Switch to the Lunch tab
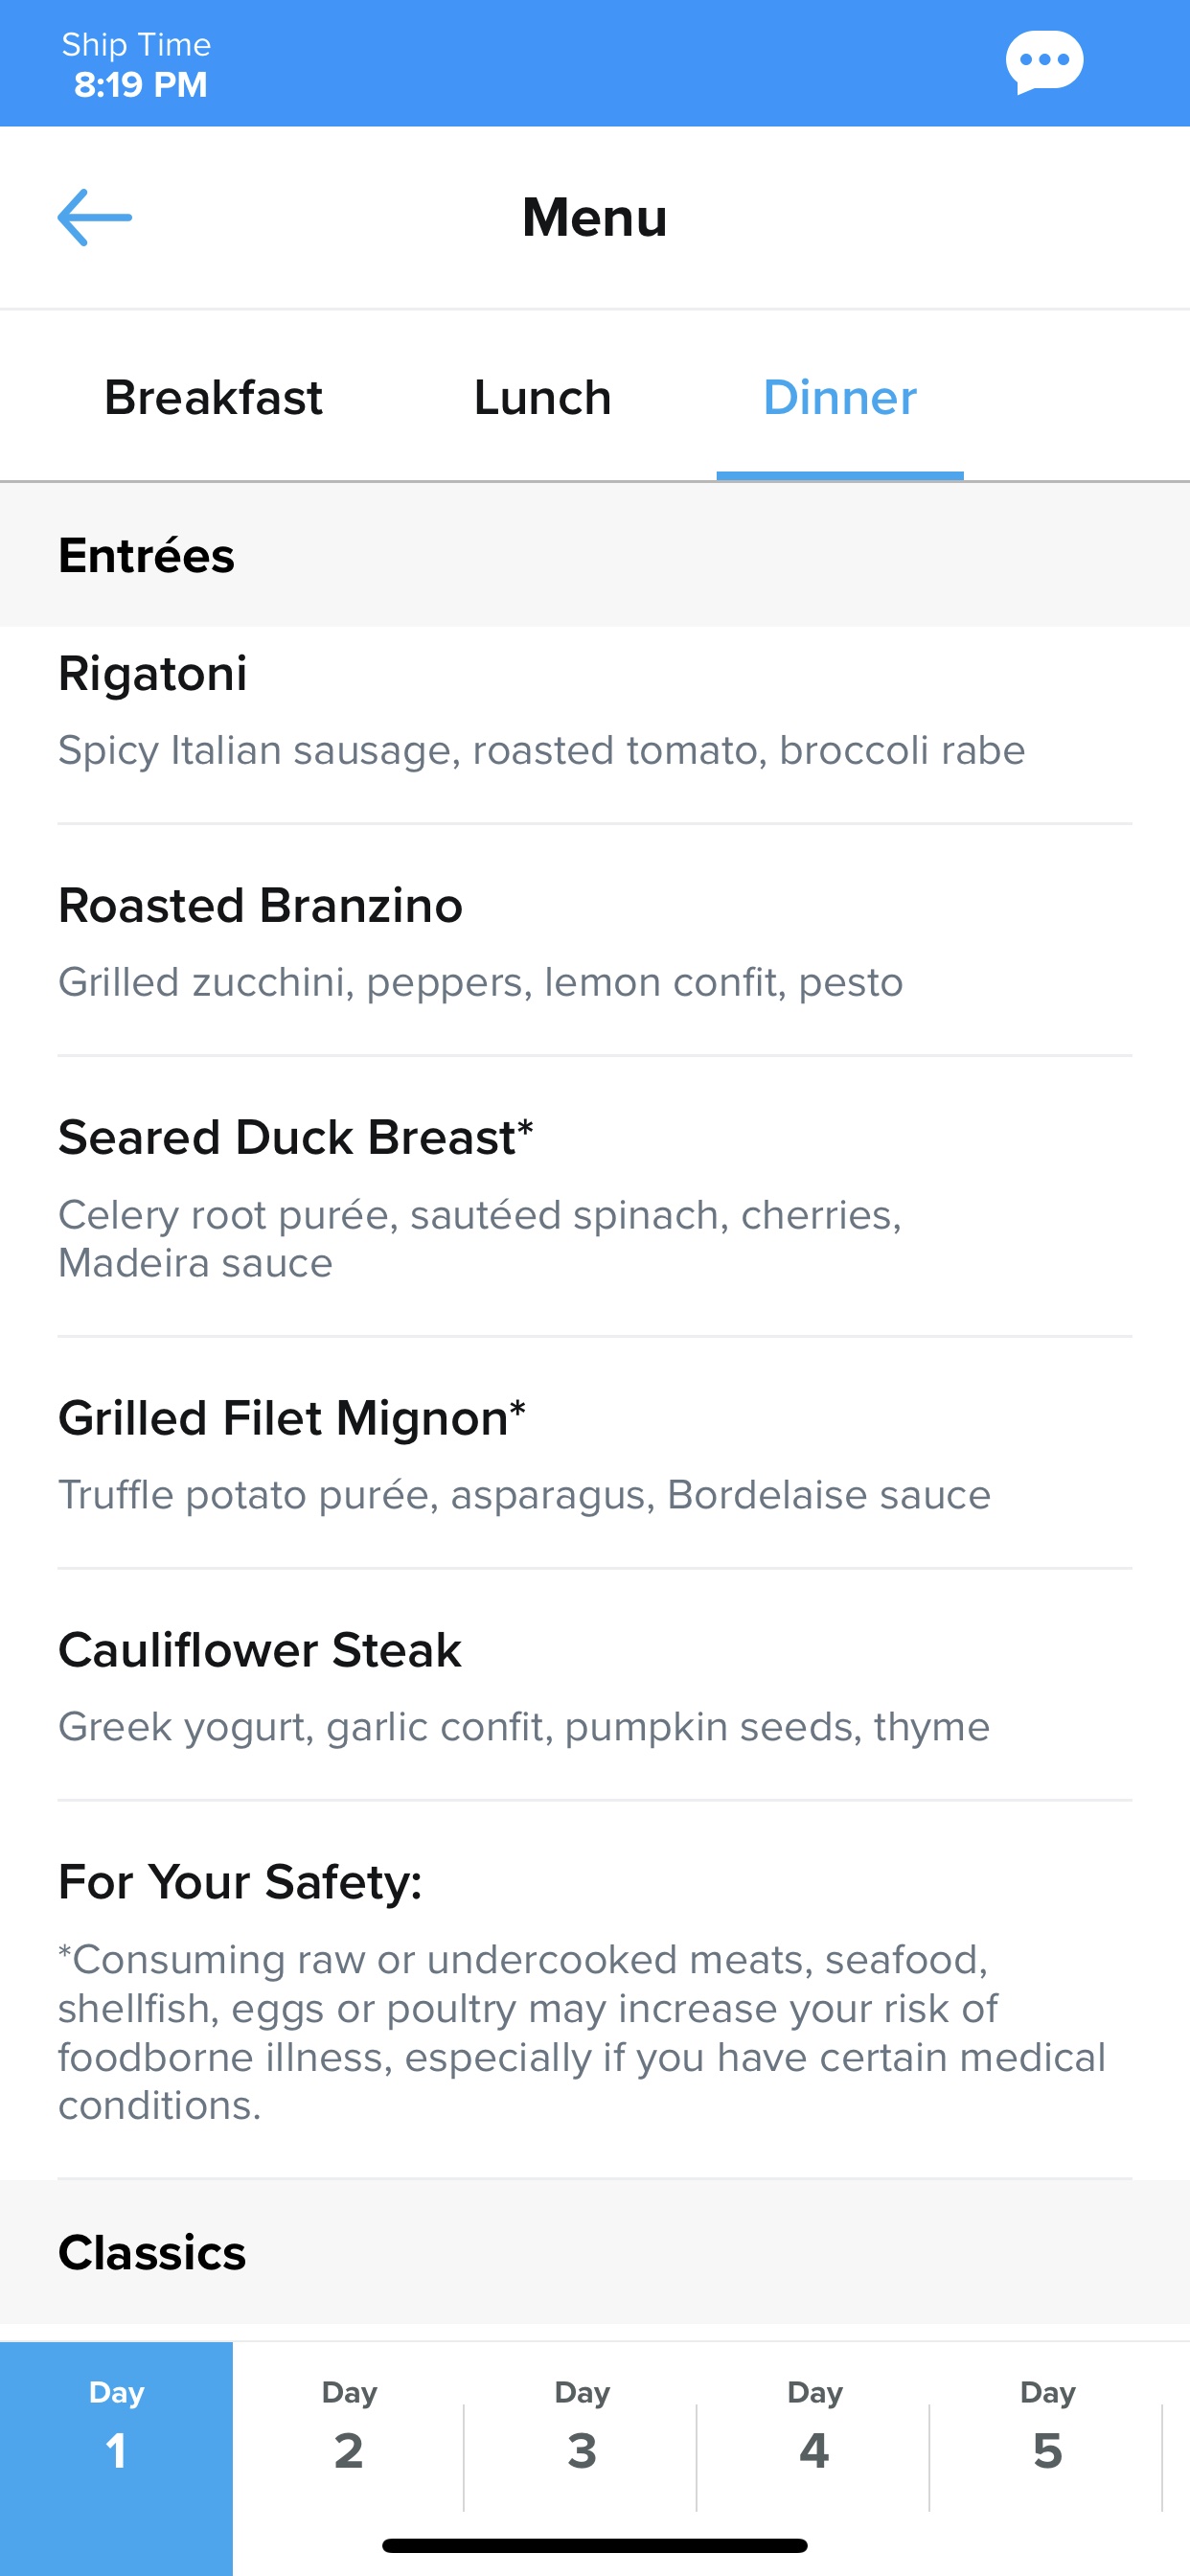This screenshot has height=2576, width=1190. (542, 398)
